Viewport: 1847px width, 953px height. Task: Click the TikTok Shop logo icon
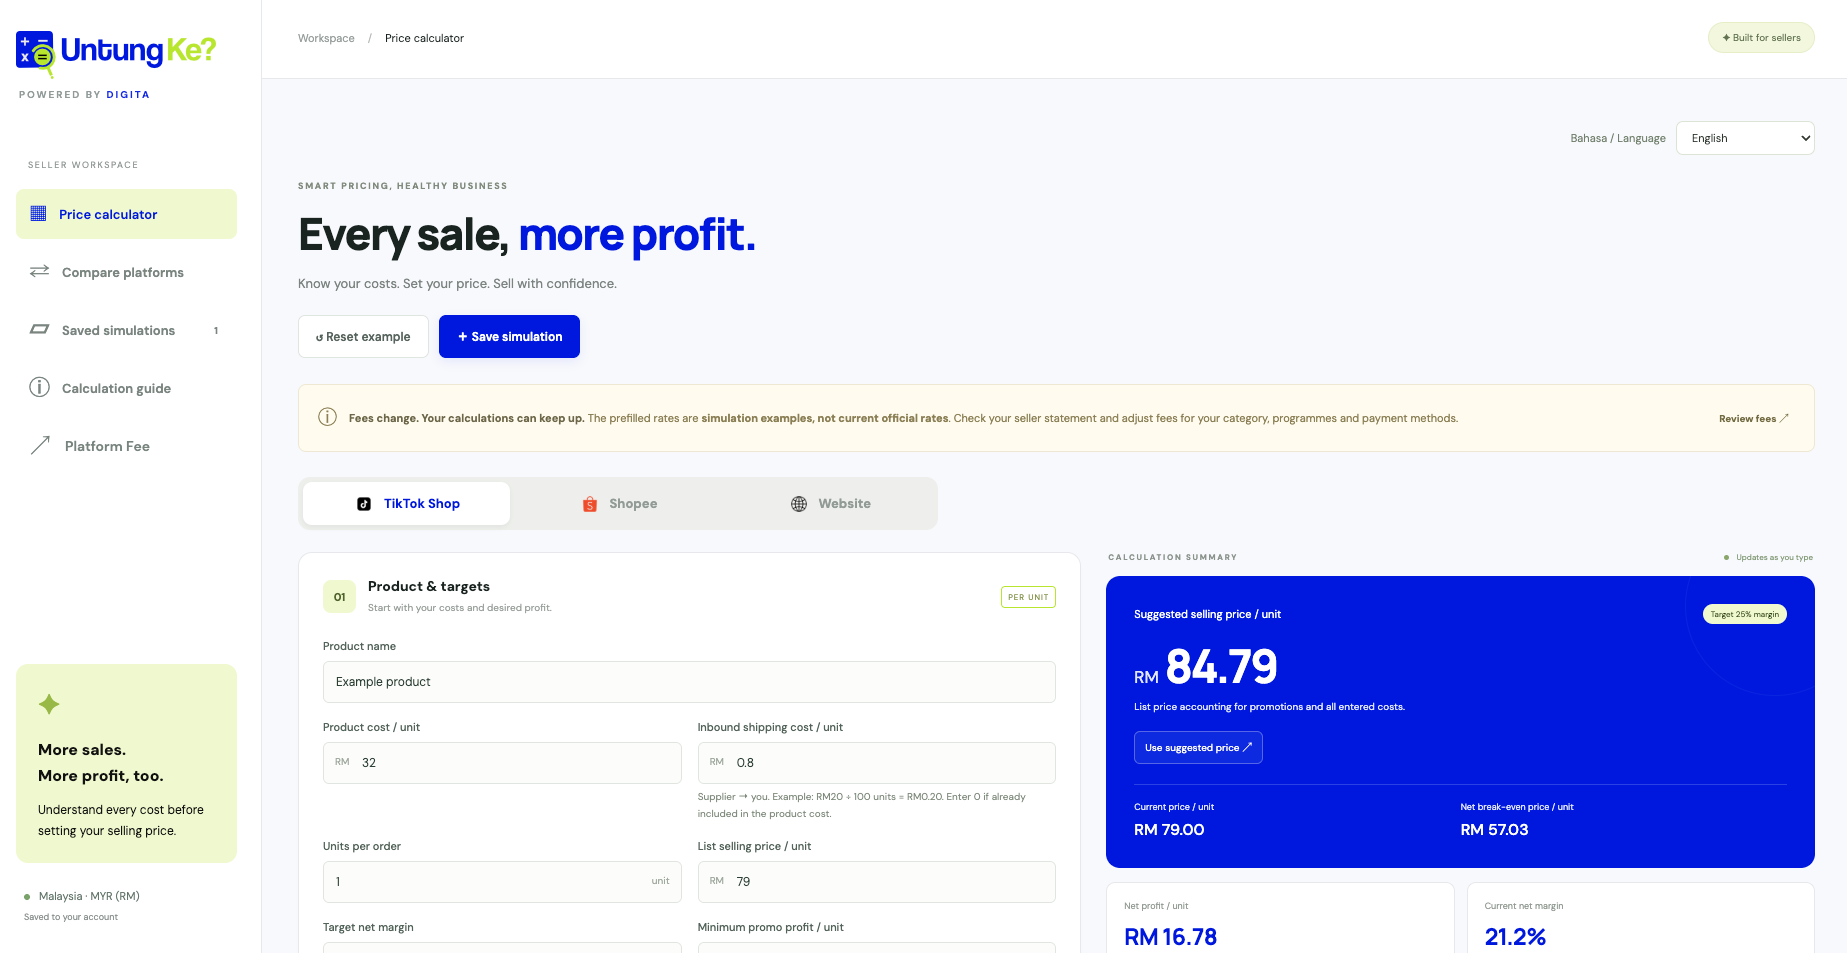[x=364, y=504]
